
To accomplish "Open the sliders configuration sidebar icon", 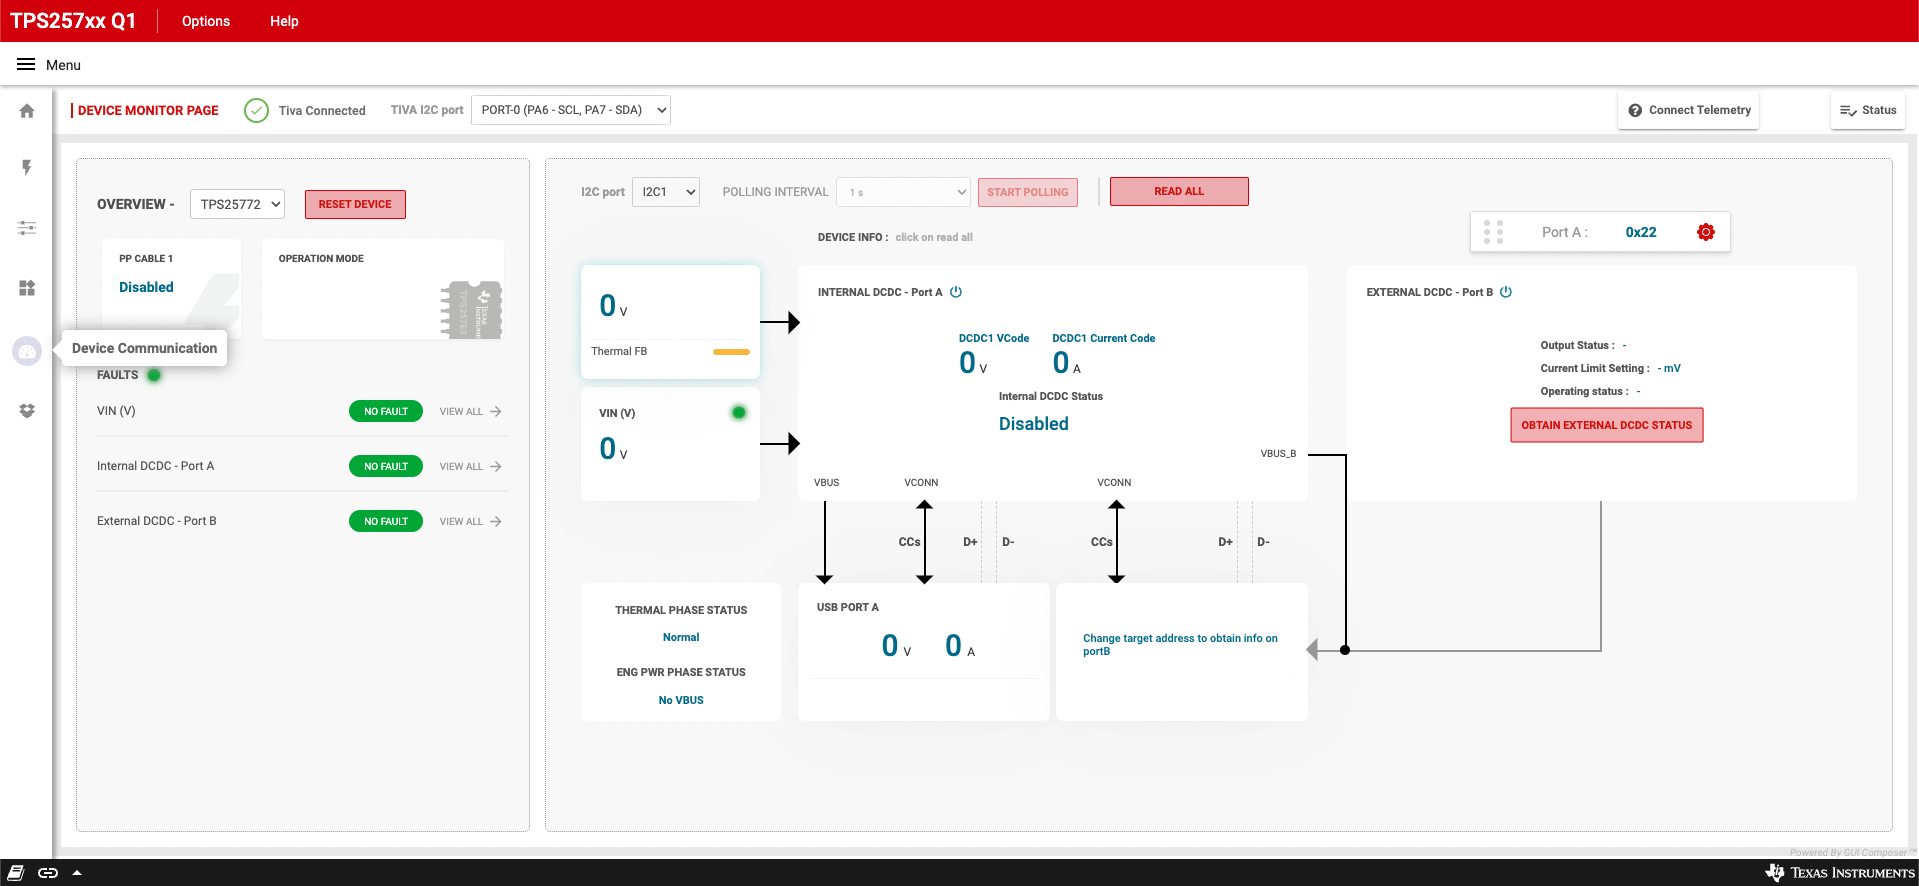I will [27, 228].
